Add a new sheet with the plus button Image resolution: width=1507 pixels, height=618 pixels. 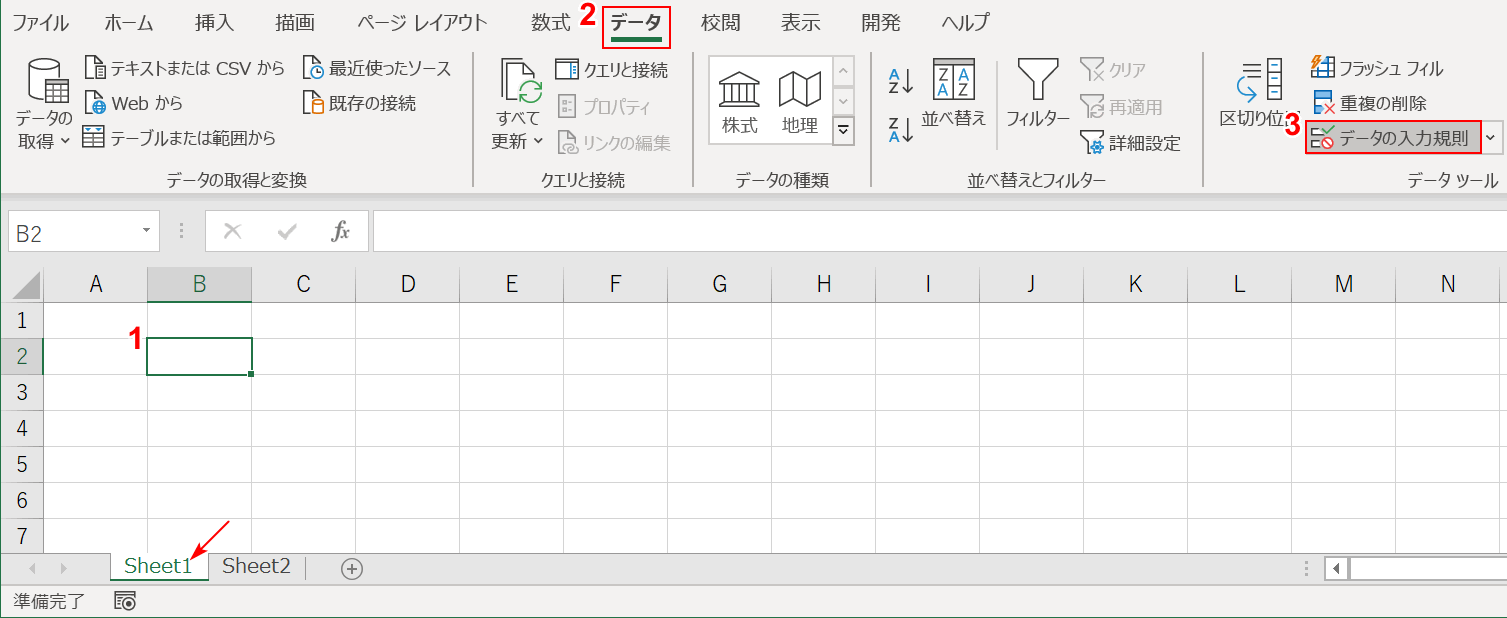click(x=352, y=566)
